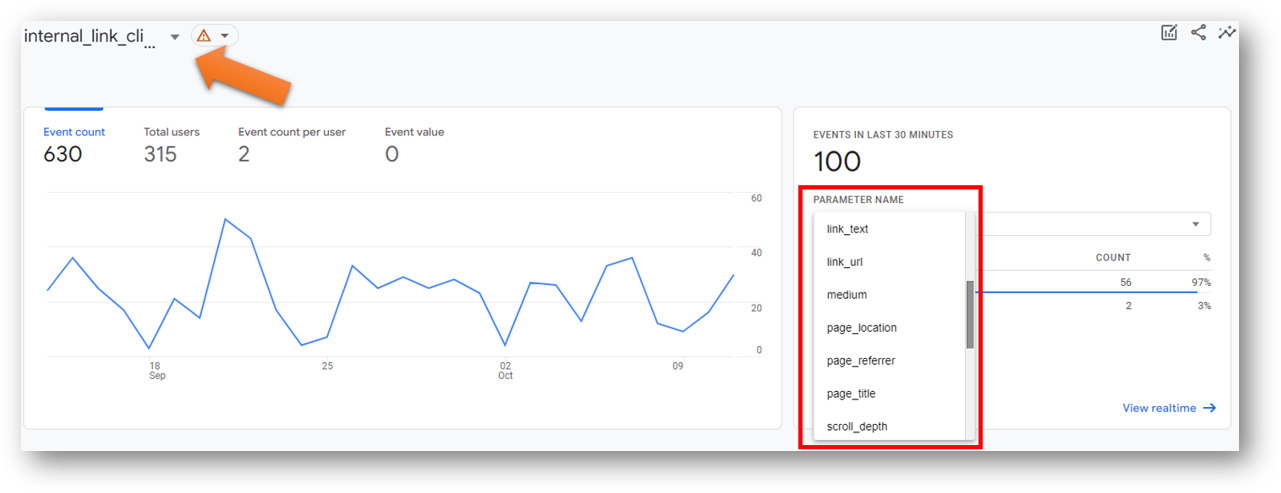Click the count value 56
The width and height of the screenshot is (1281, 493).
click(1126, 283)
